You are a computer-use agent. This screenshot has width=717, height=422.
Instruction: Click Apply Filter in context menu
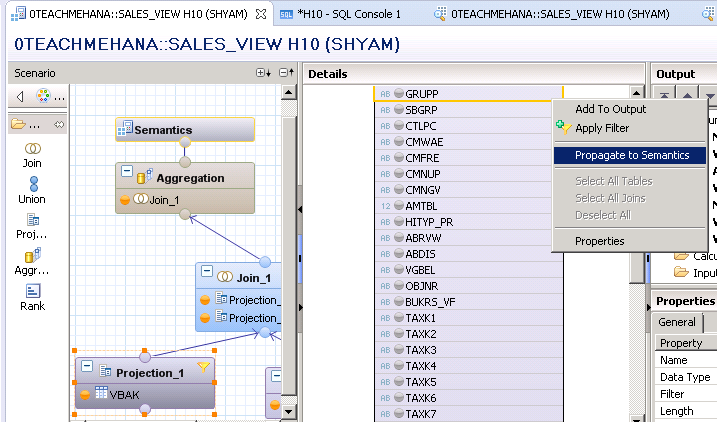602,128
